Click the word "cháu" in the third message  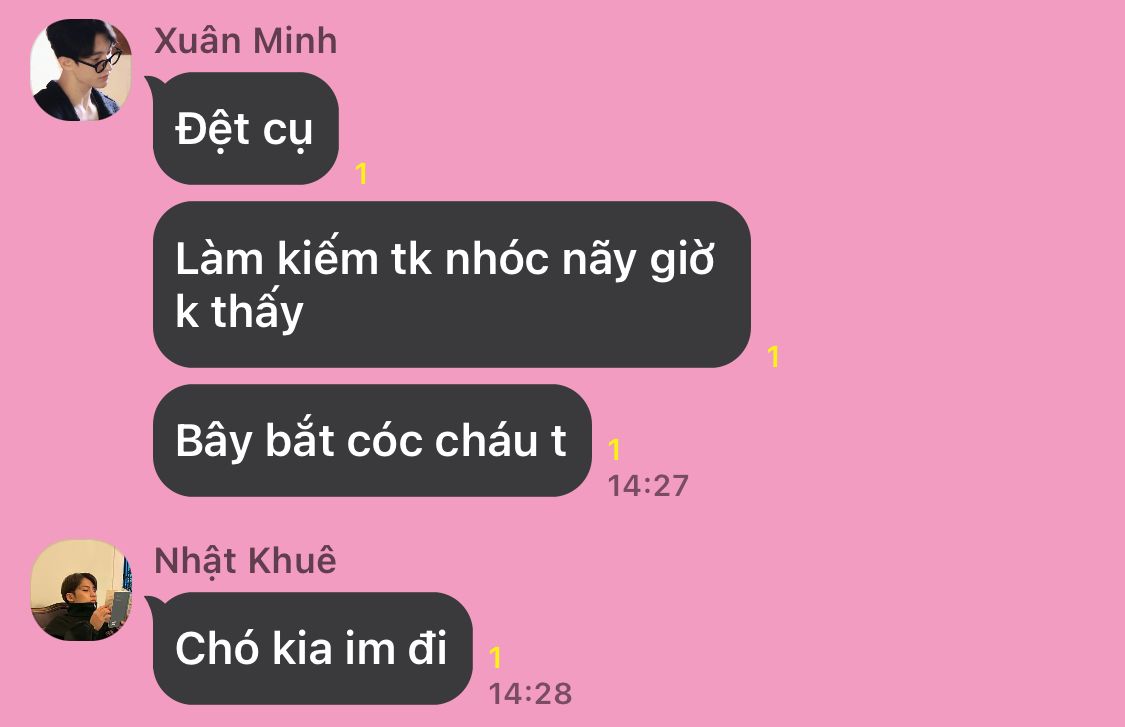(x=486, y=440)
